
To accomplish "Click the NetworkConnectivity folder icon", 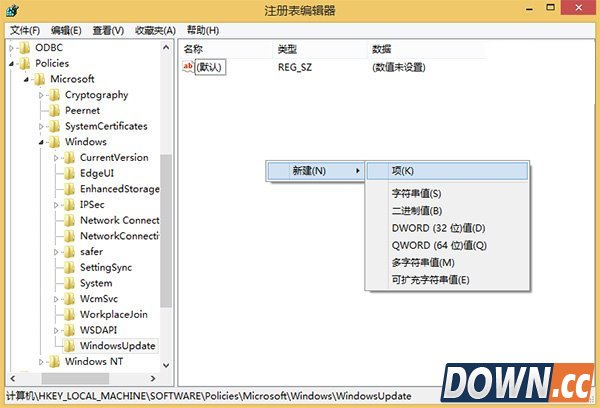I will point(70,236).
